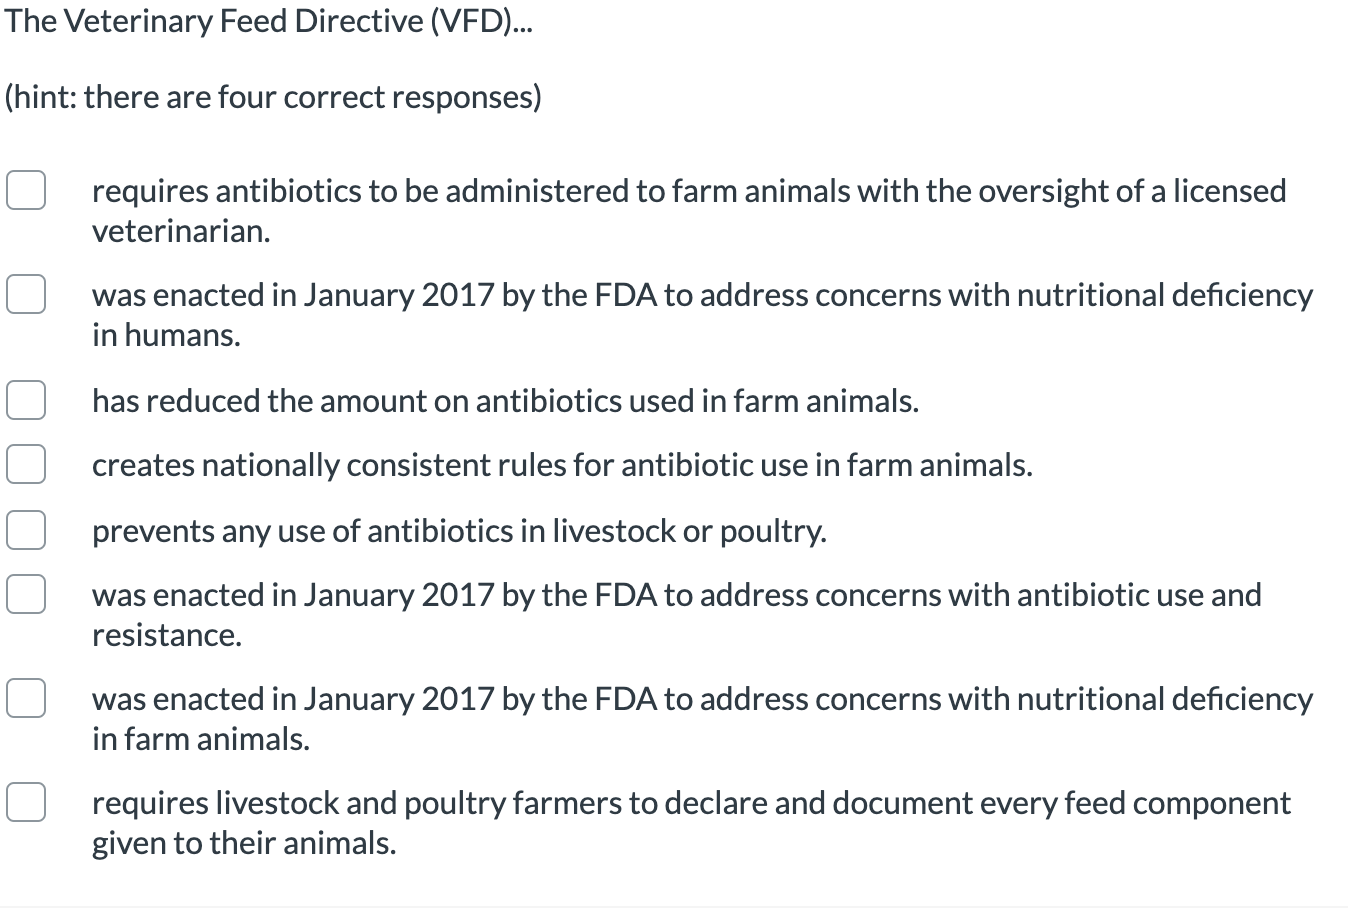Enable the nationally consistent rules checkbox
Screen dimensions: 1348x920
pos(27,463)
